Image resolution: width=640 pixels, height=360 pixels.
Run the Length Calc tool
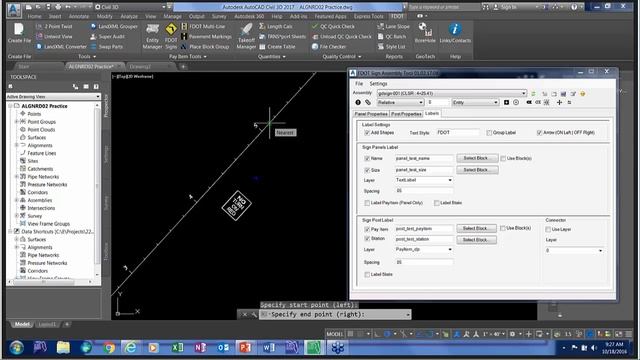point(276,26)
